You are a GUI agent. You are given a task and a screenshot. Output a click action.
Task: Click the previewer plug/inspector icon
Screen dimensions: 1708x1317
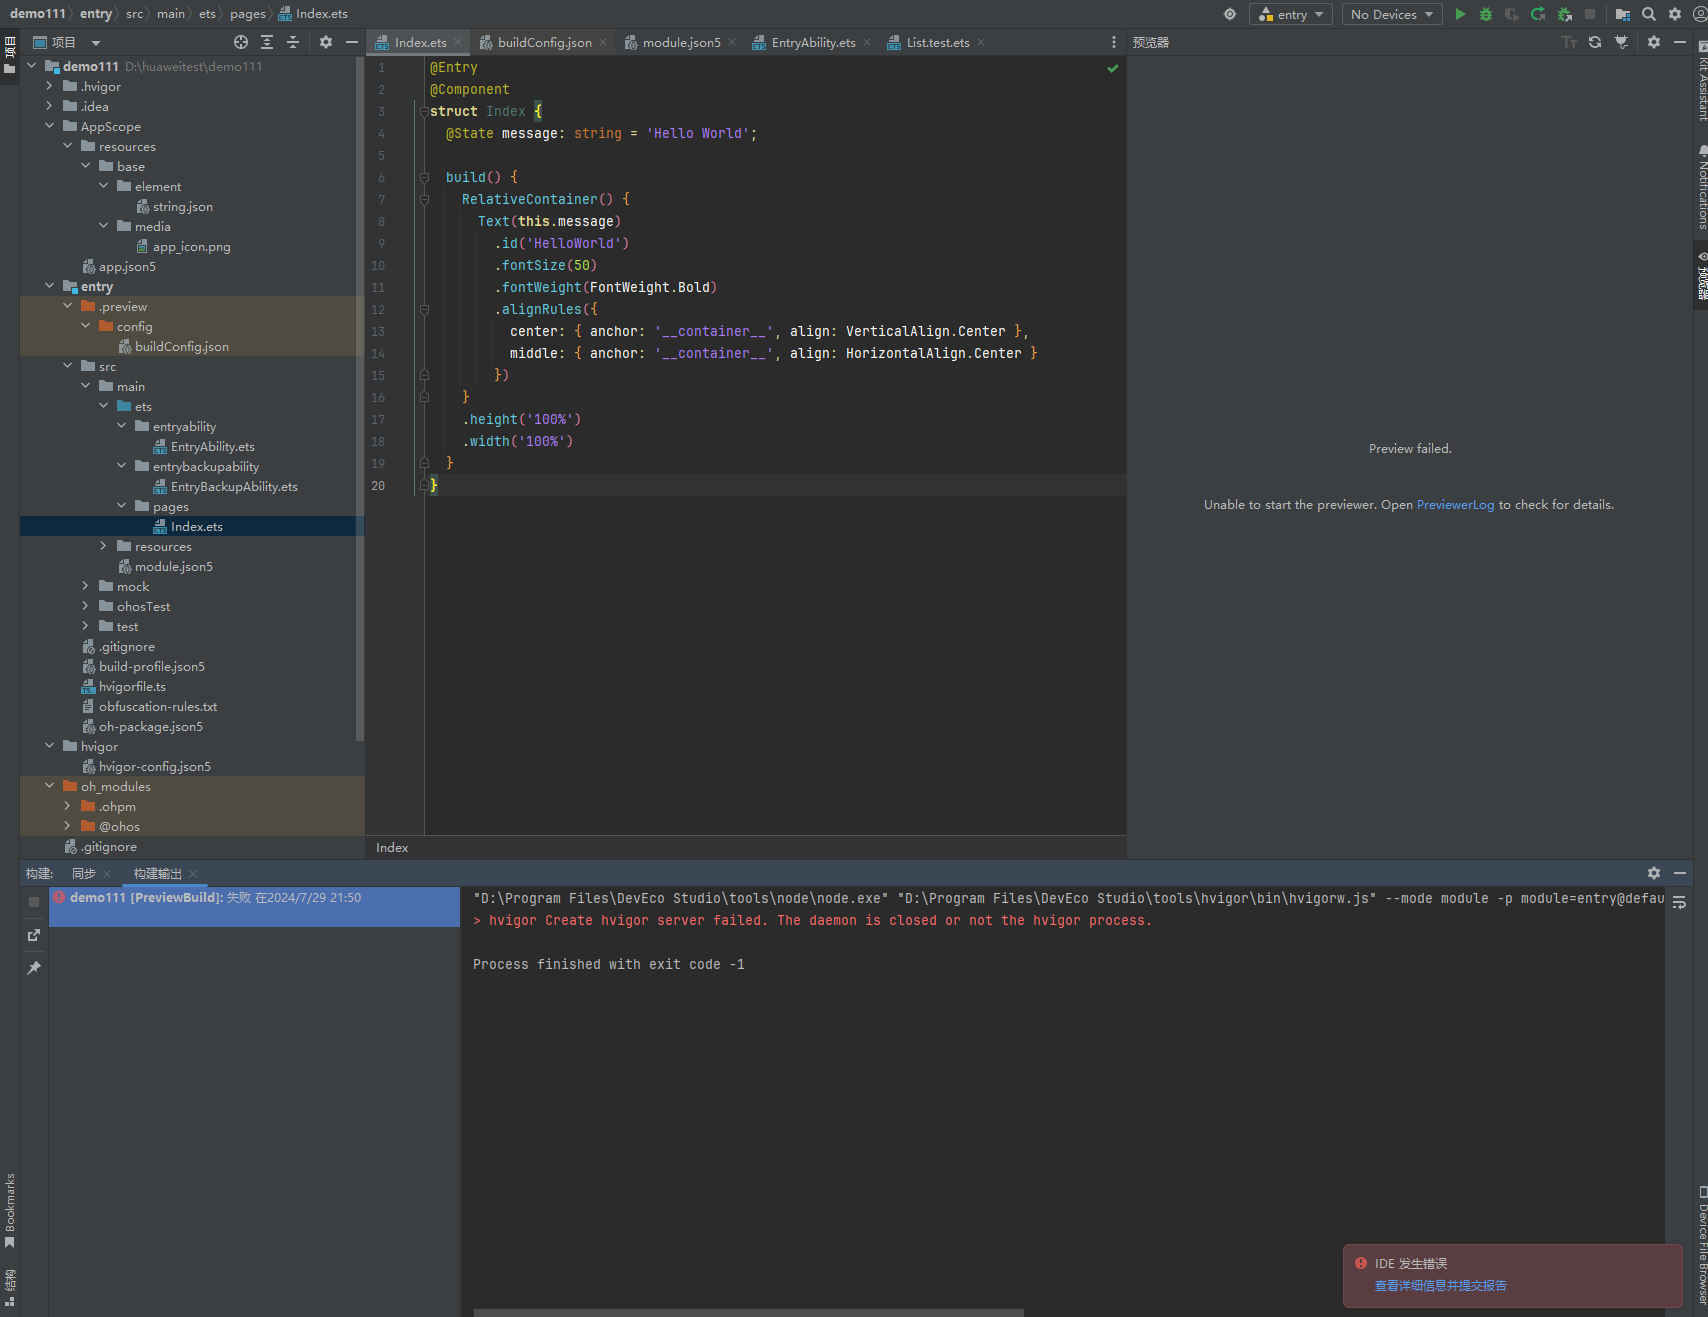pyautogui.click(x=1621, y=42)
